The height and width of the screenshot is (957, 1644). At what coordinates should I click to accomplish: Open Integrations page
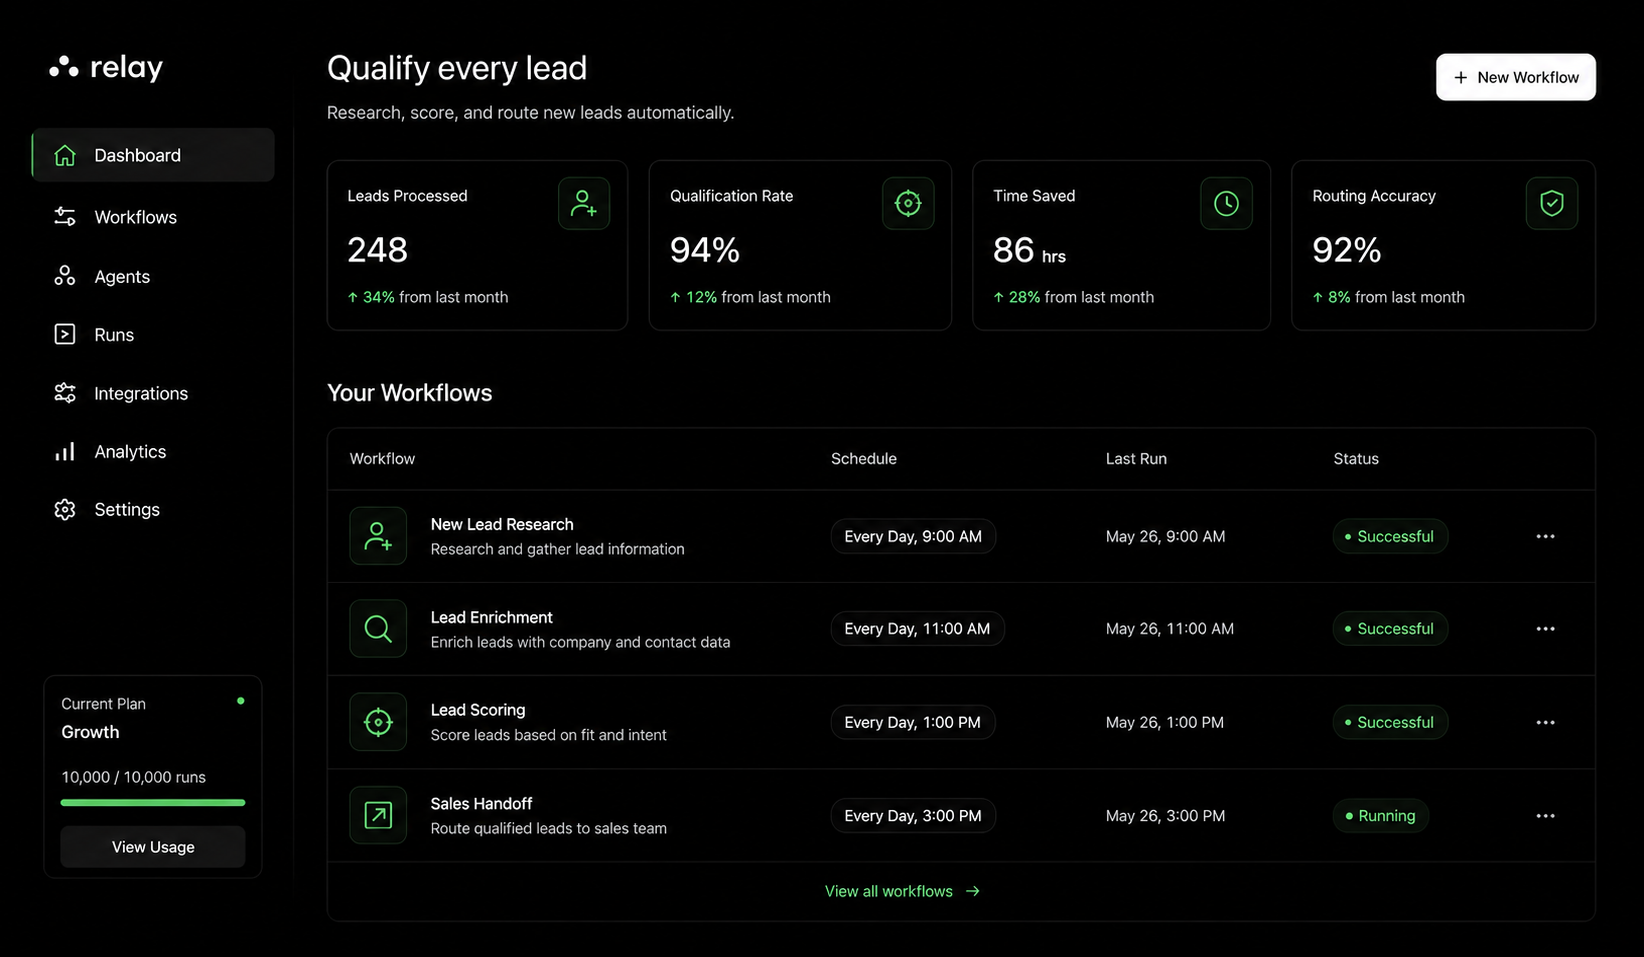(141, 394)
